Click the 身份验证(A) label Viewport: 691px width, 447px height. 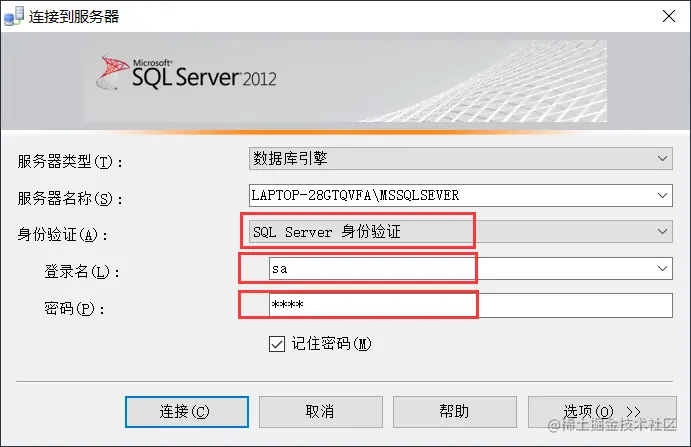coord(63,235)
